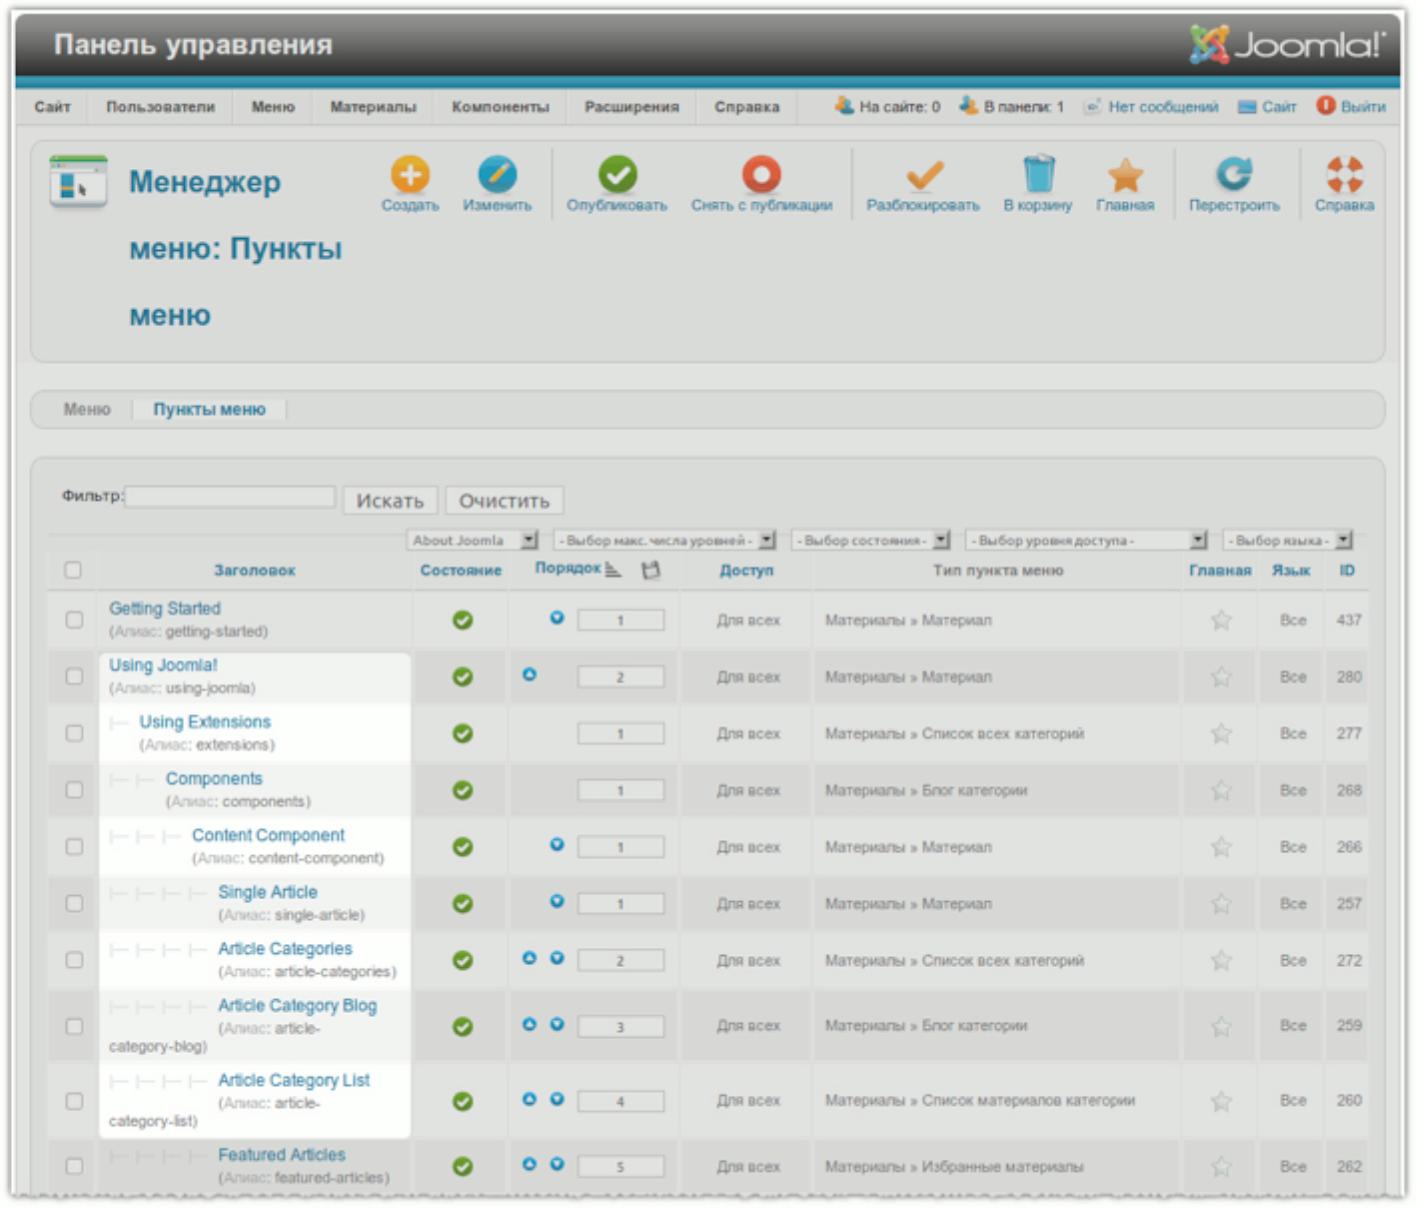Open the About Joomla menu dropdown
Screen dimensions: 1416x1208
473,540
